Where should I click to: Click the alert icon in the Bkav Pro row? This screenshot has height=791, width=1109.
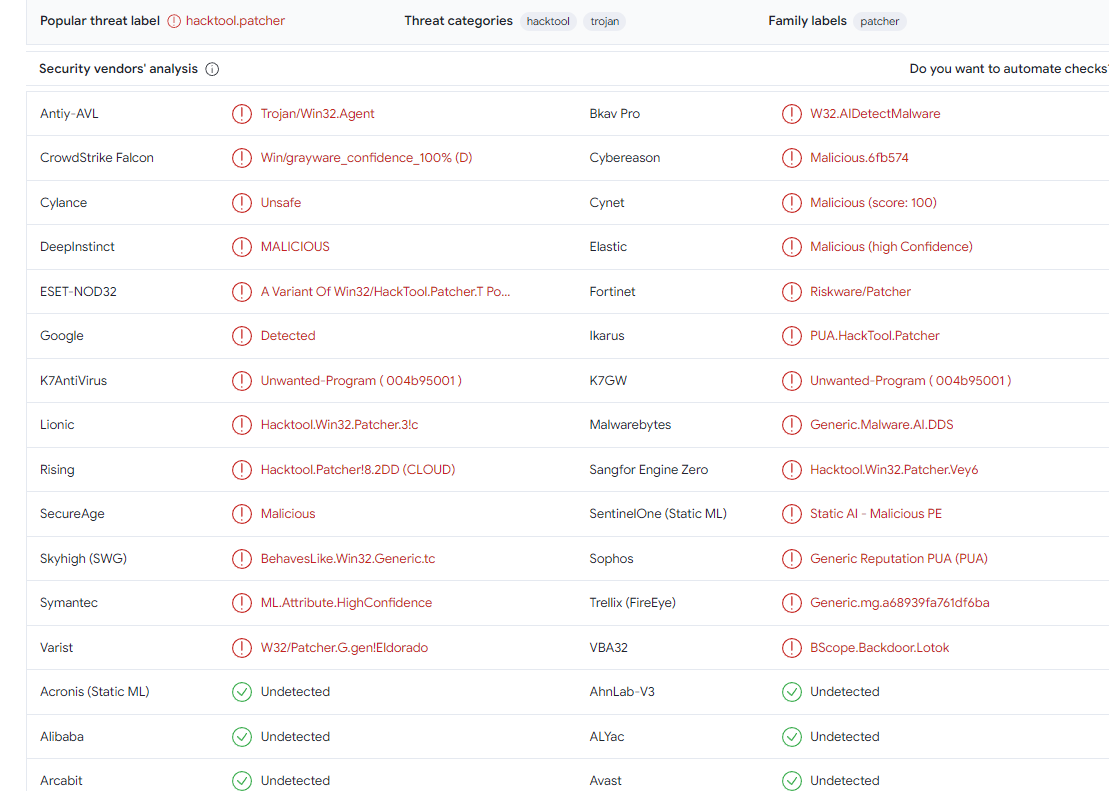(x=791, y=114)
